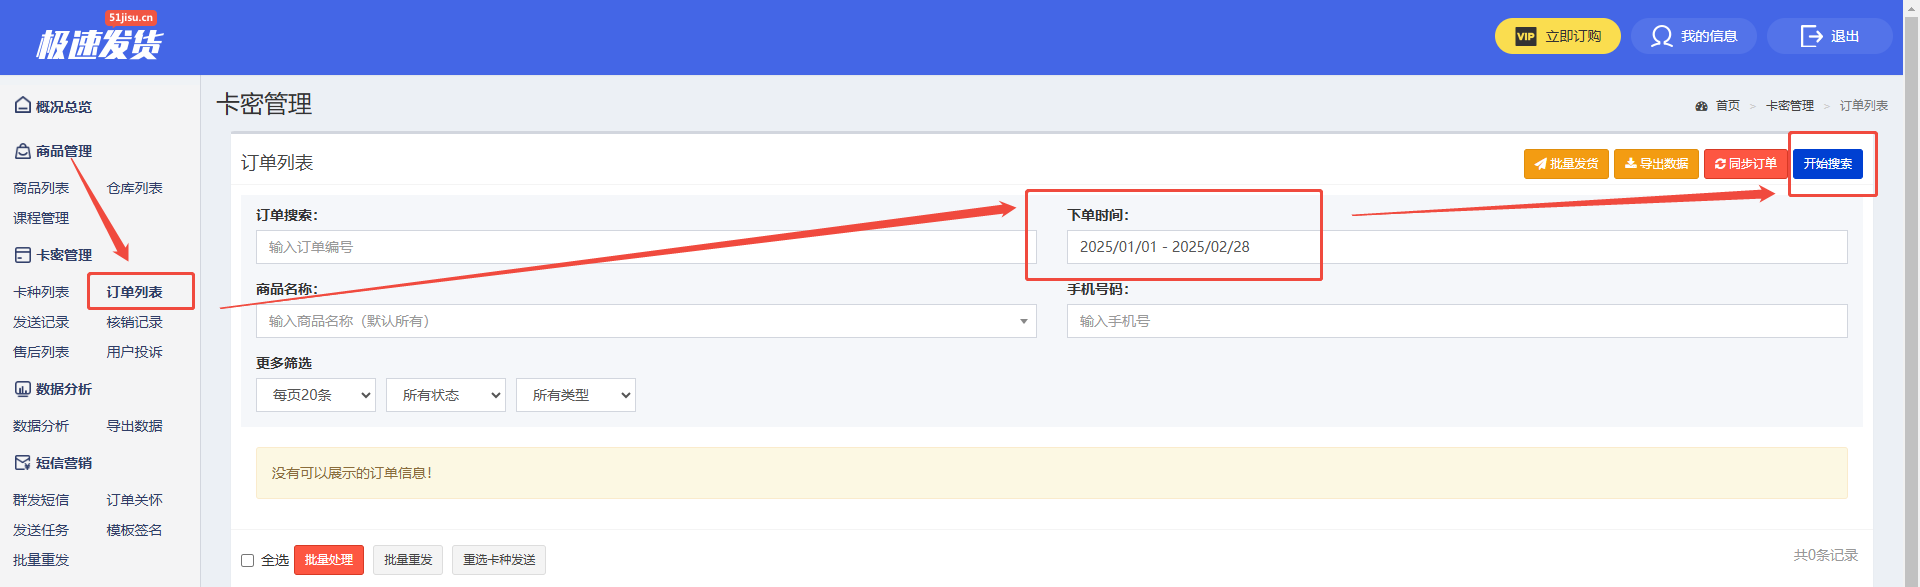Viewport: 1920px width, 587px height.
Task: Open 群发短信 in the sidebar
Action: point(41,500)
